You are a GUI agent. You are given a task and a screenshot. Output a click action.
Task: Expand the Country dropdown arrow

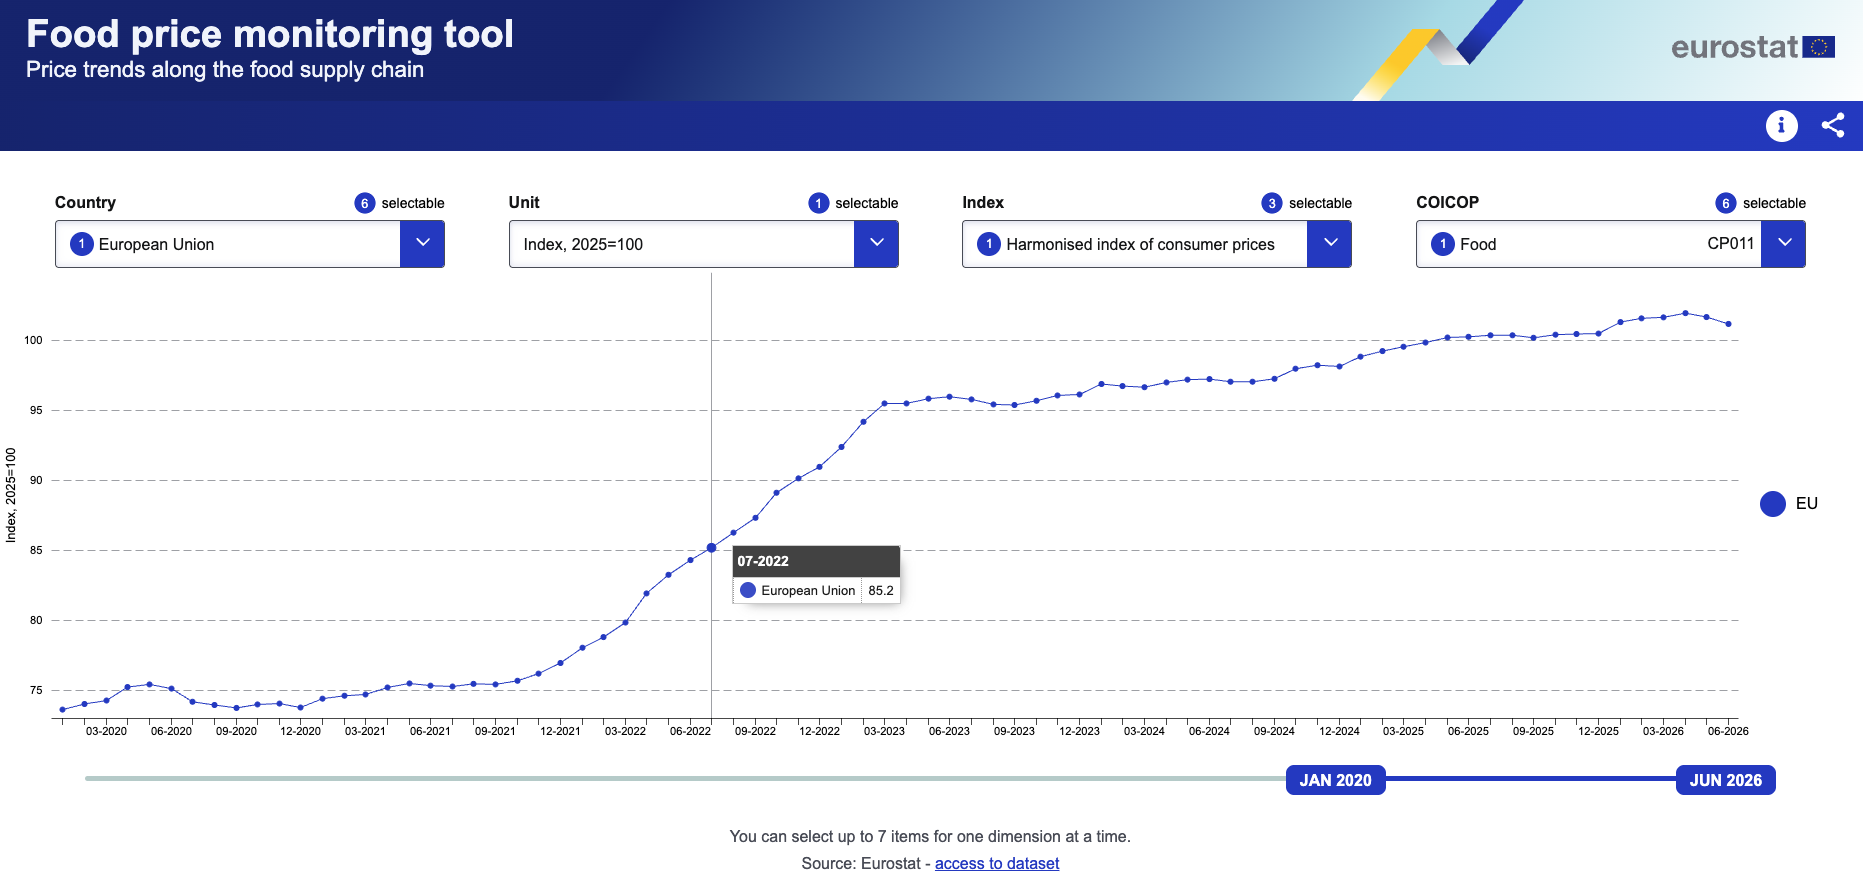pos(422,244)
